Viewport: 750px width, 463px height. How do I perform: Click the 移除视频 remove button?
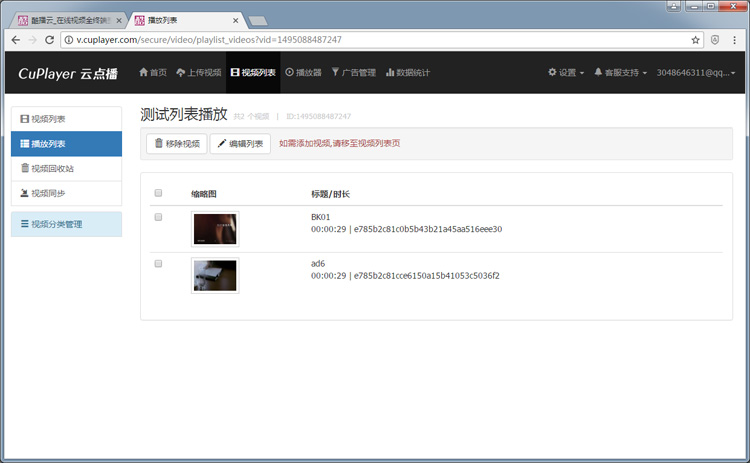tap(176, 144)
